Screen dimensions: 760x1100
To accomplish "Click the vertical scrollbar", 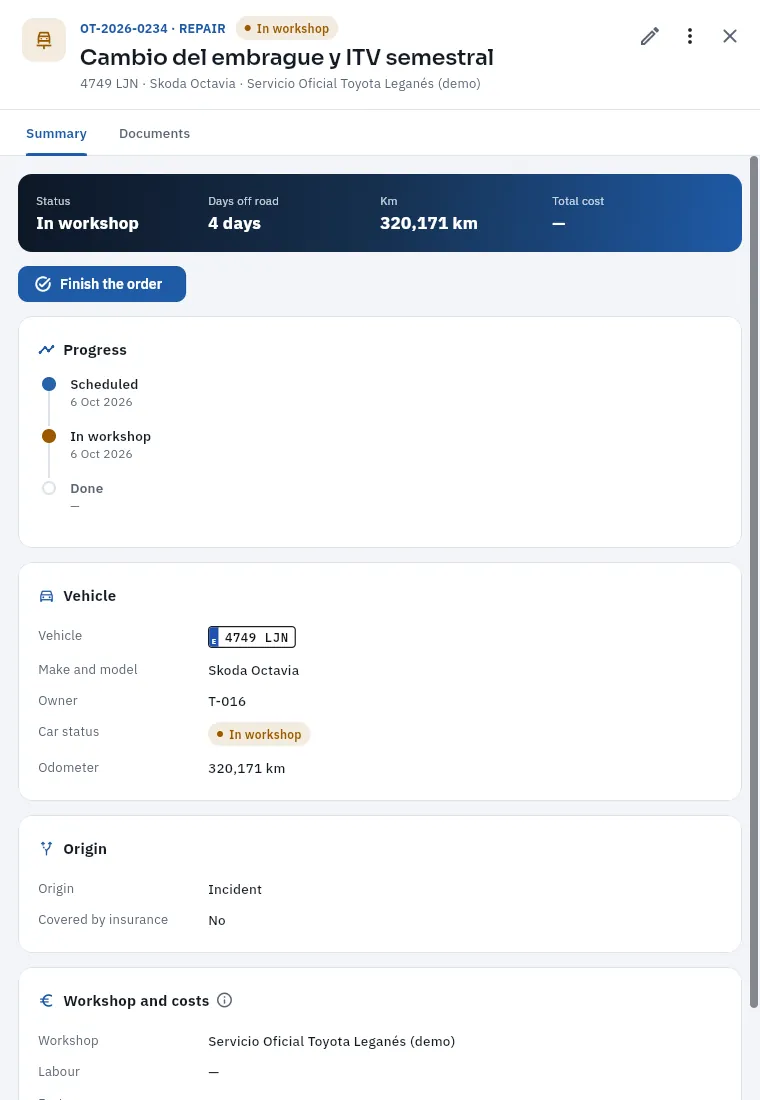I will [x=754, y=582].
